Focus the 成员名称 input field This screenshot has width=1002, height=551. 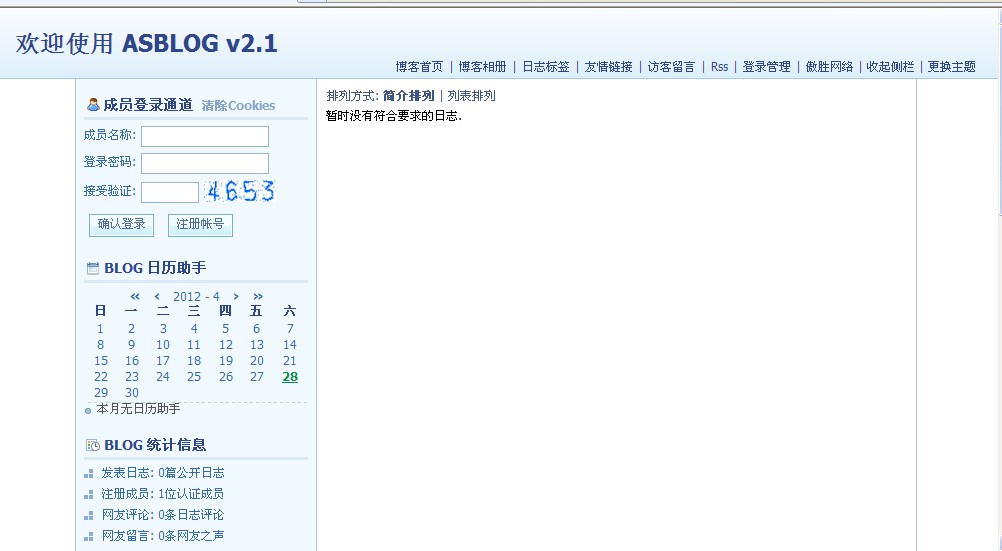click(x=205, y=136)
